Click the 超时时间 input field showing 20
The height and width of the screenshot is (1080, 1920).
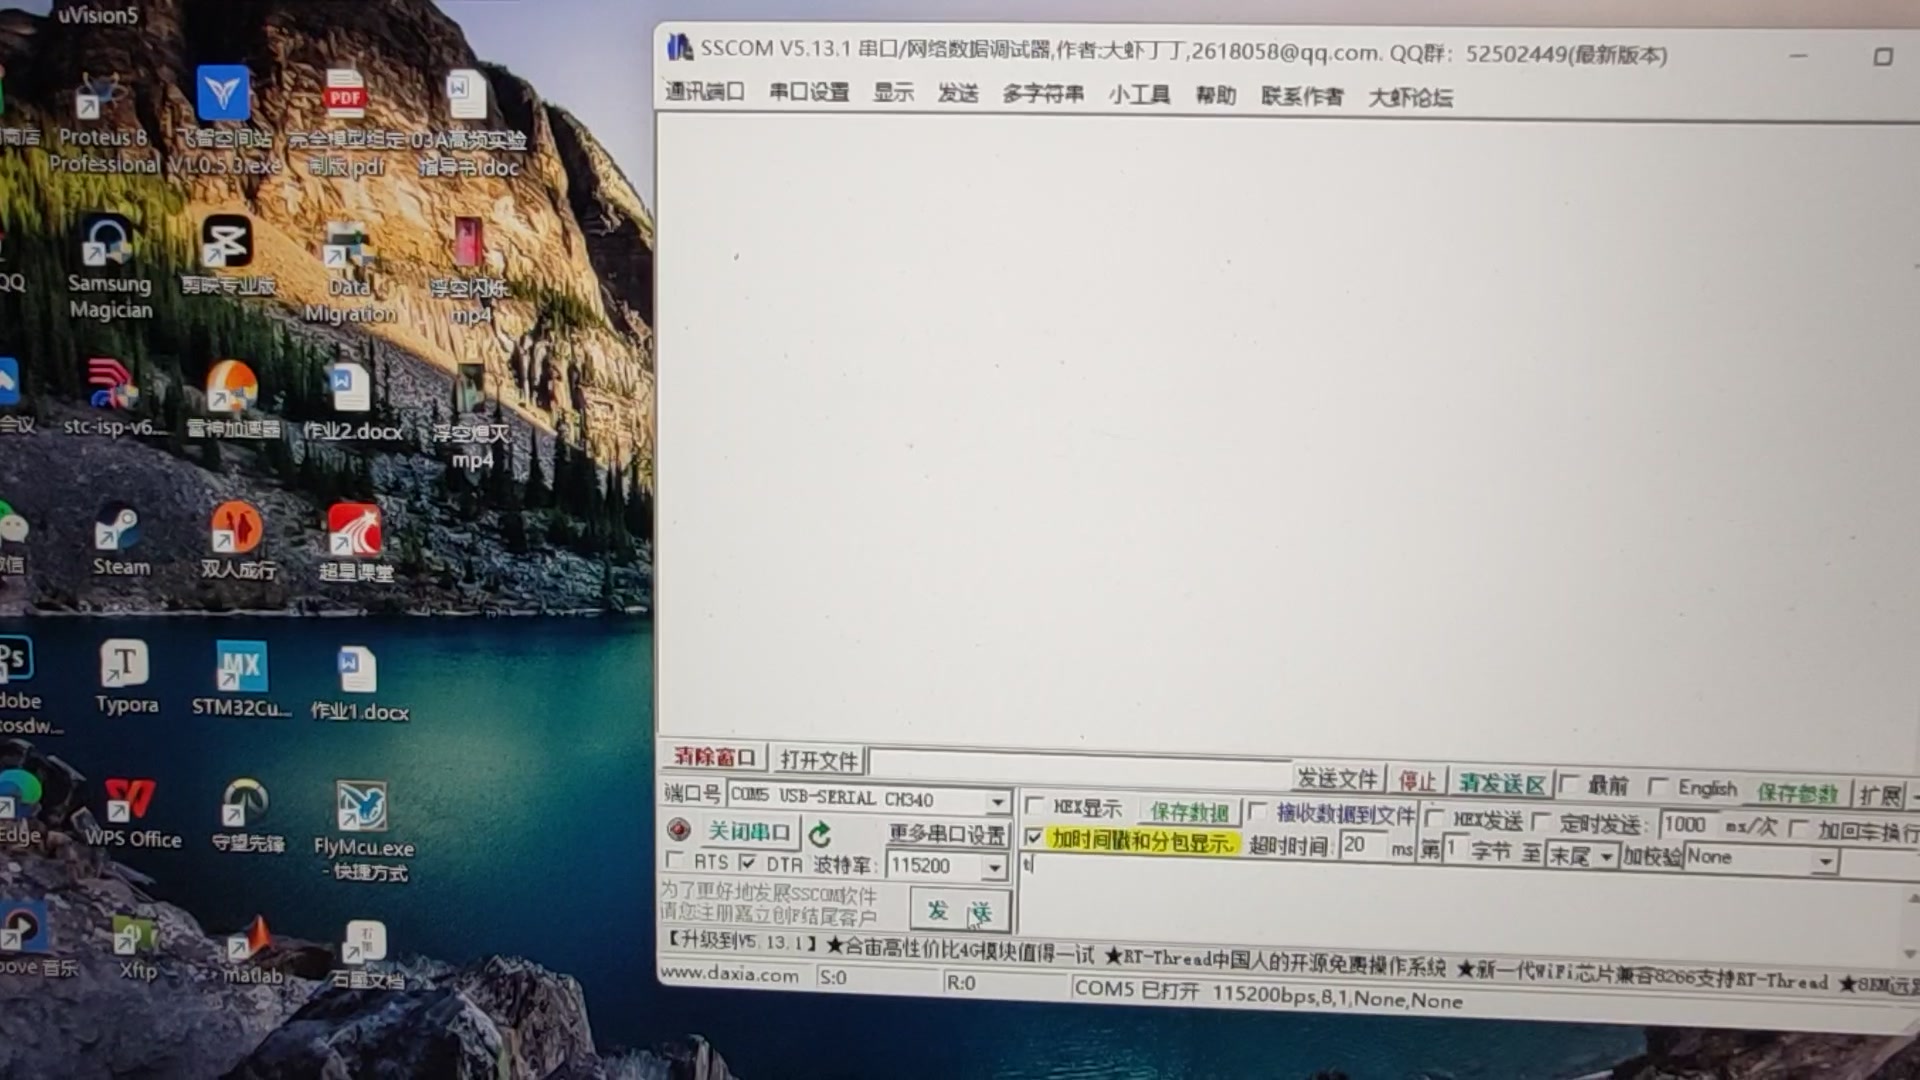(1363, 845)
